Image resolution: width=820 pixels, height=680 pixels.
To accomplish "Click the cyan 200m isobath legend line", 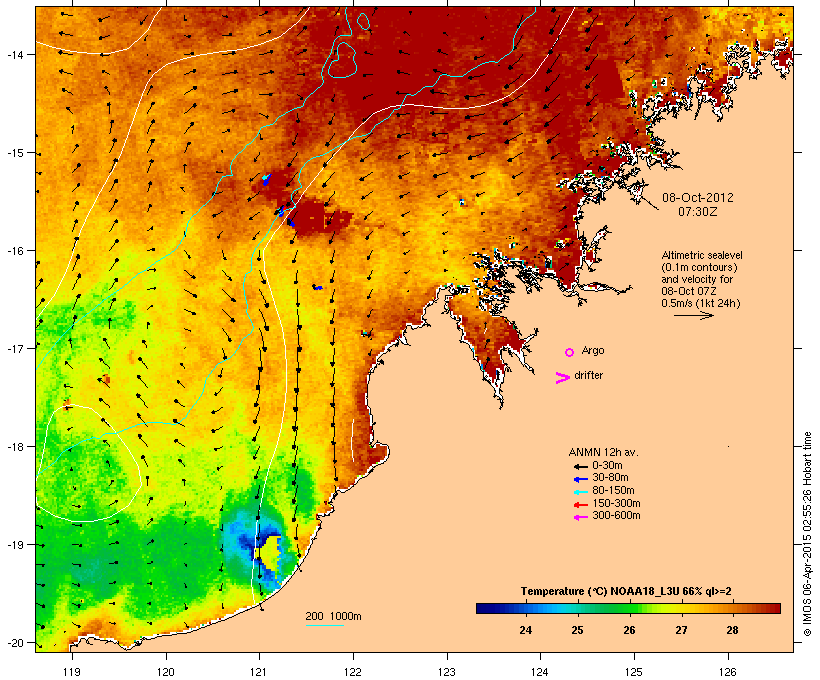I will [x=325, y=625].
